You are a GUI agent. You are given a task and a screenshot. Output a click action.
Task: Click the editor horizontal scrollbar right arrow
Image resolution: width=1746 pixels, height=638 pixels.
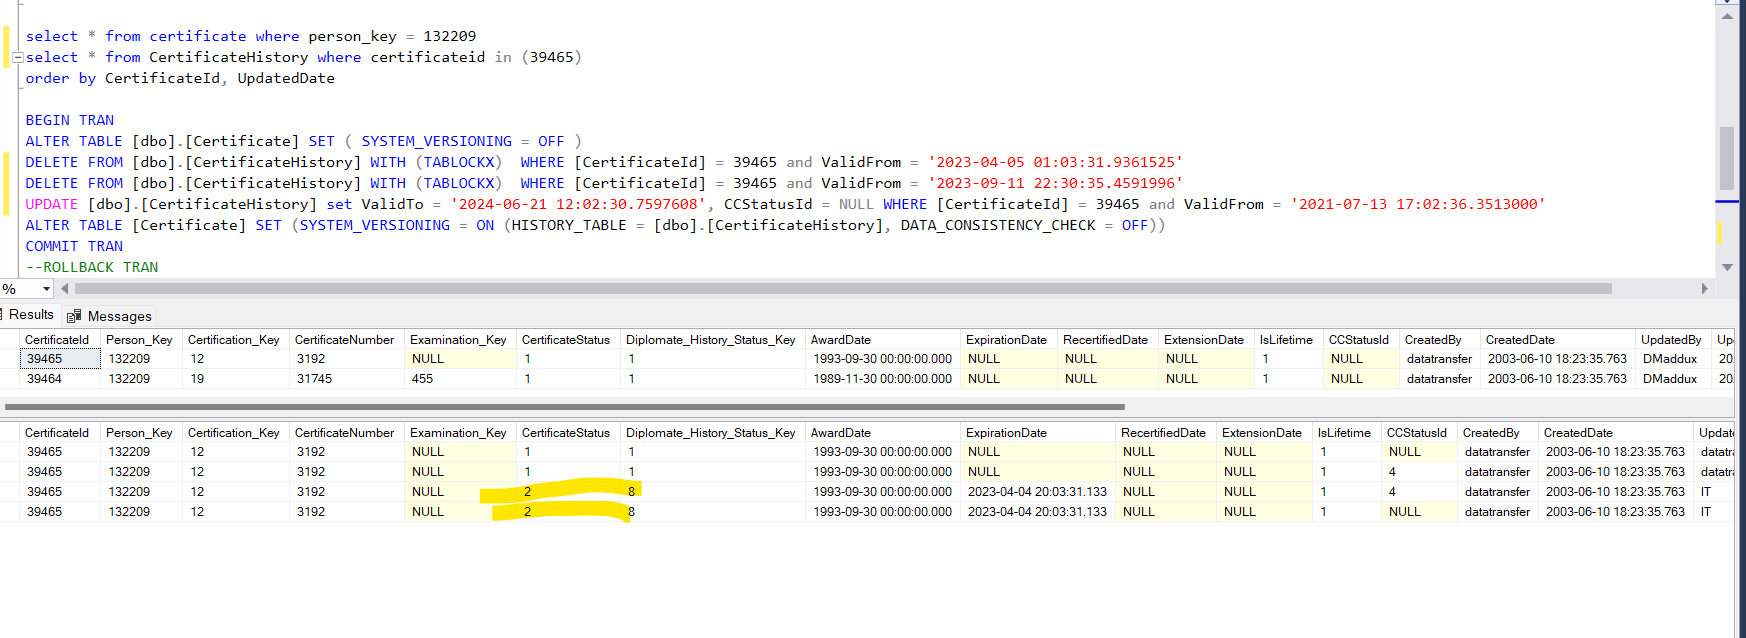tap(1705, 288)
